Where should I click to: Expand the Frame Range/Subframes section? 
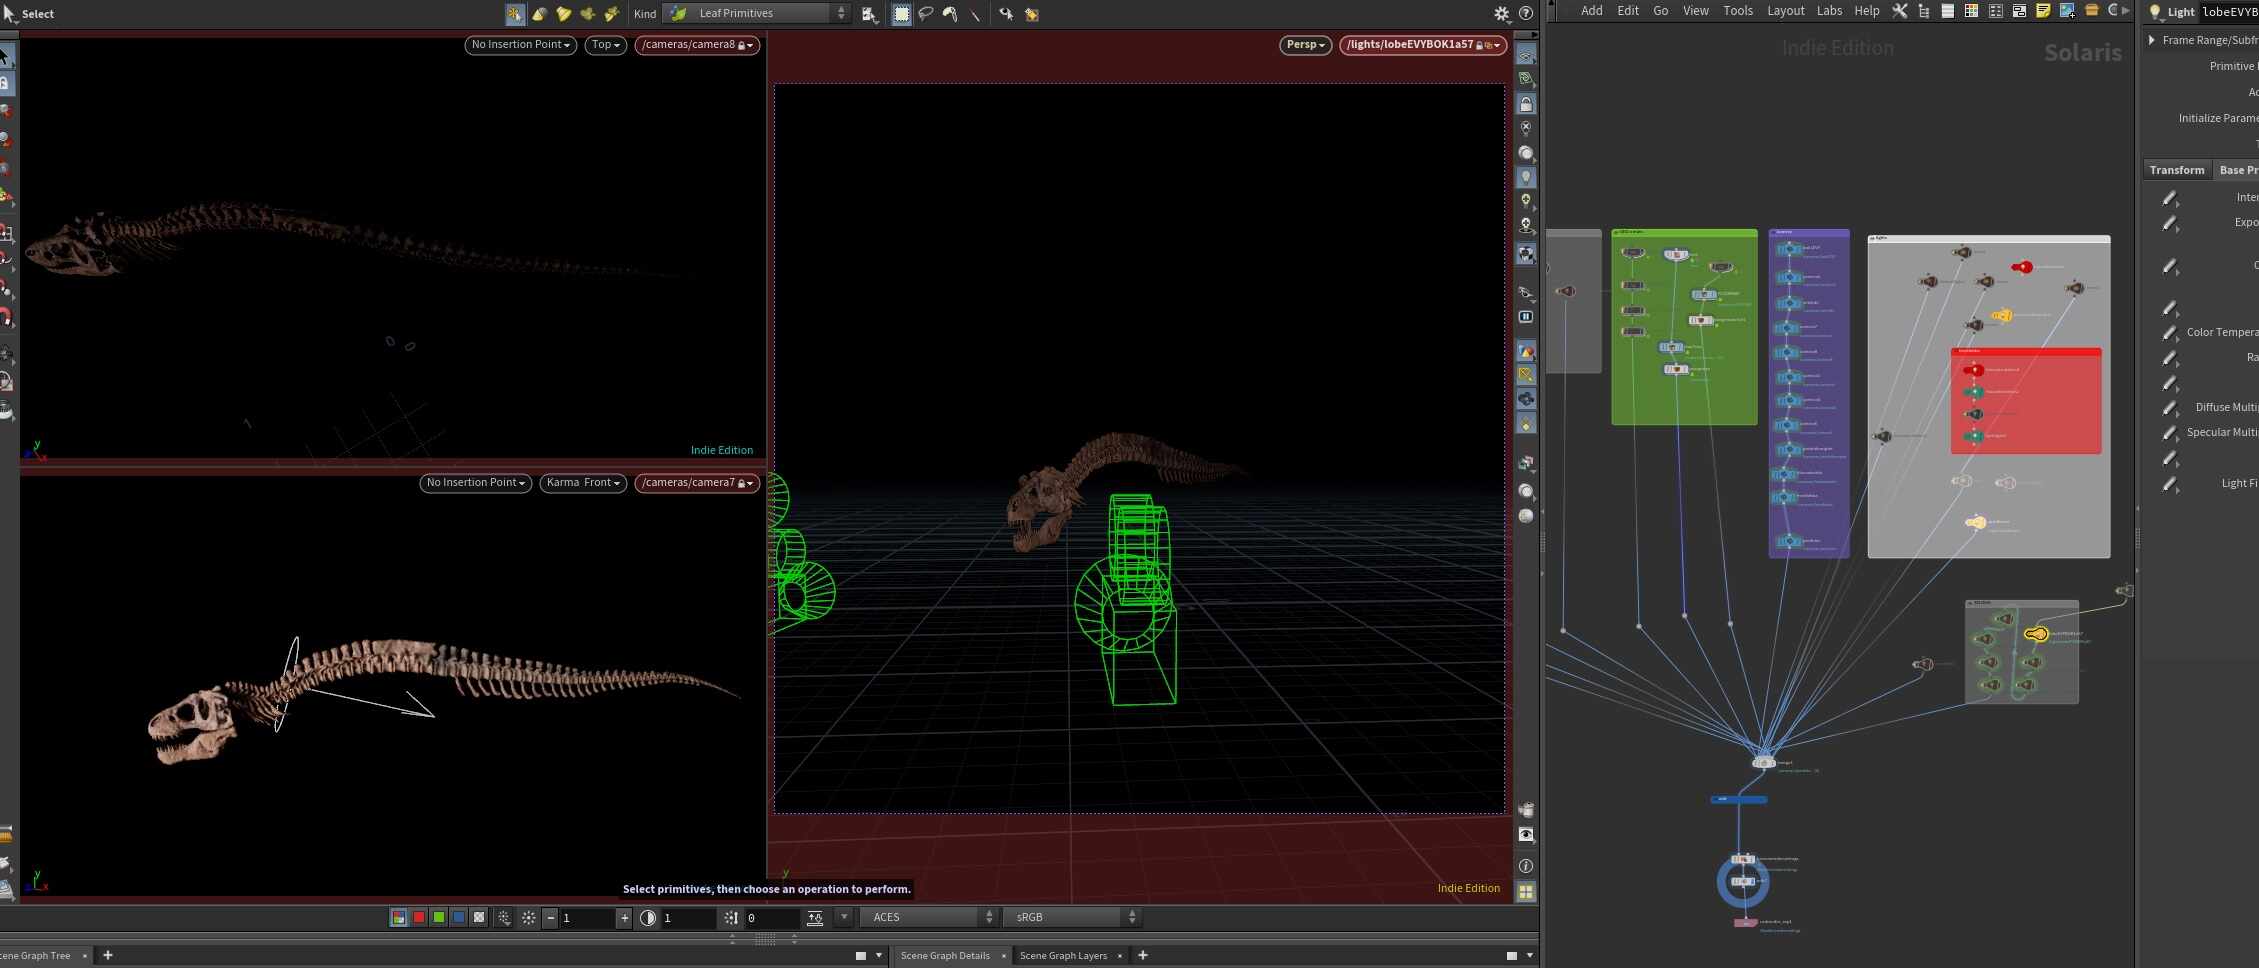click(x=2152, y=40)
